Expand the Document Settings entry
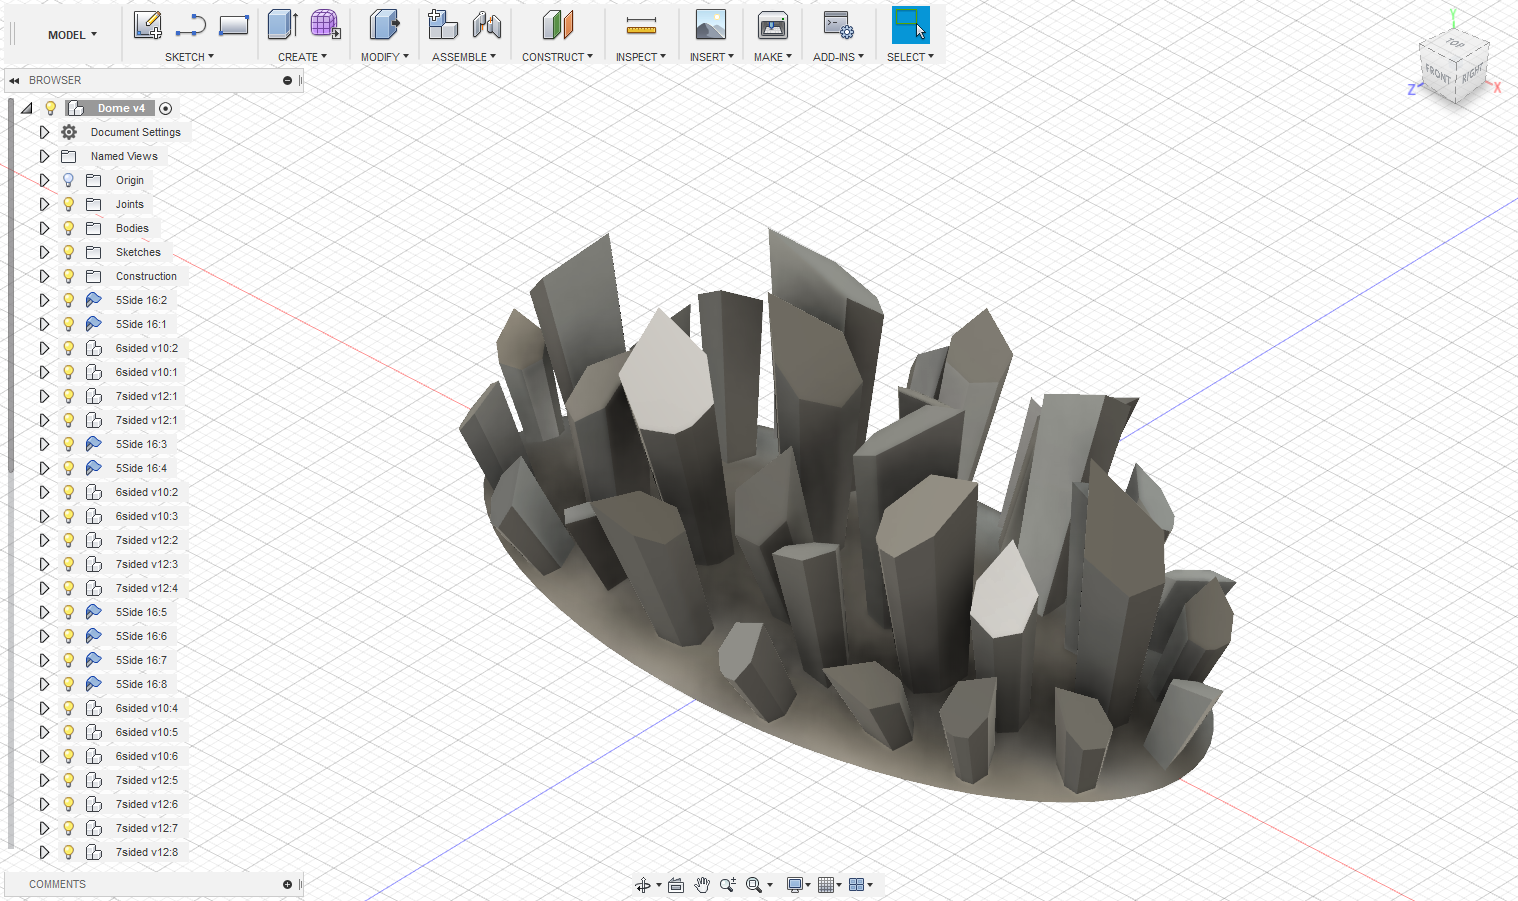The image size is (1518, 901). 44,131
